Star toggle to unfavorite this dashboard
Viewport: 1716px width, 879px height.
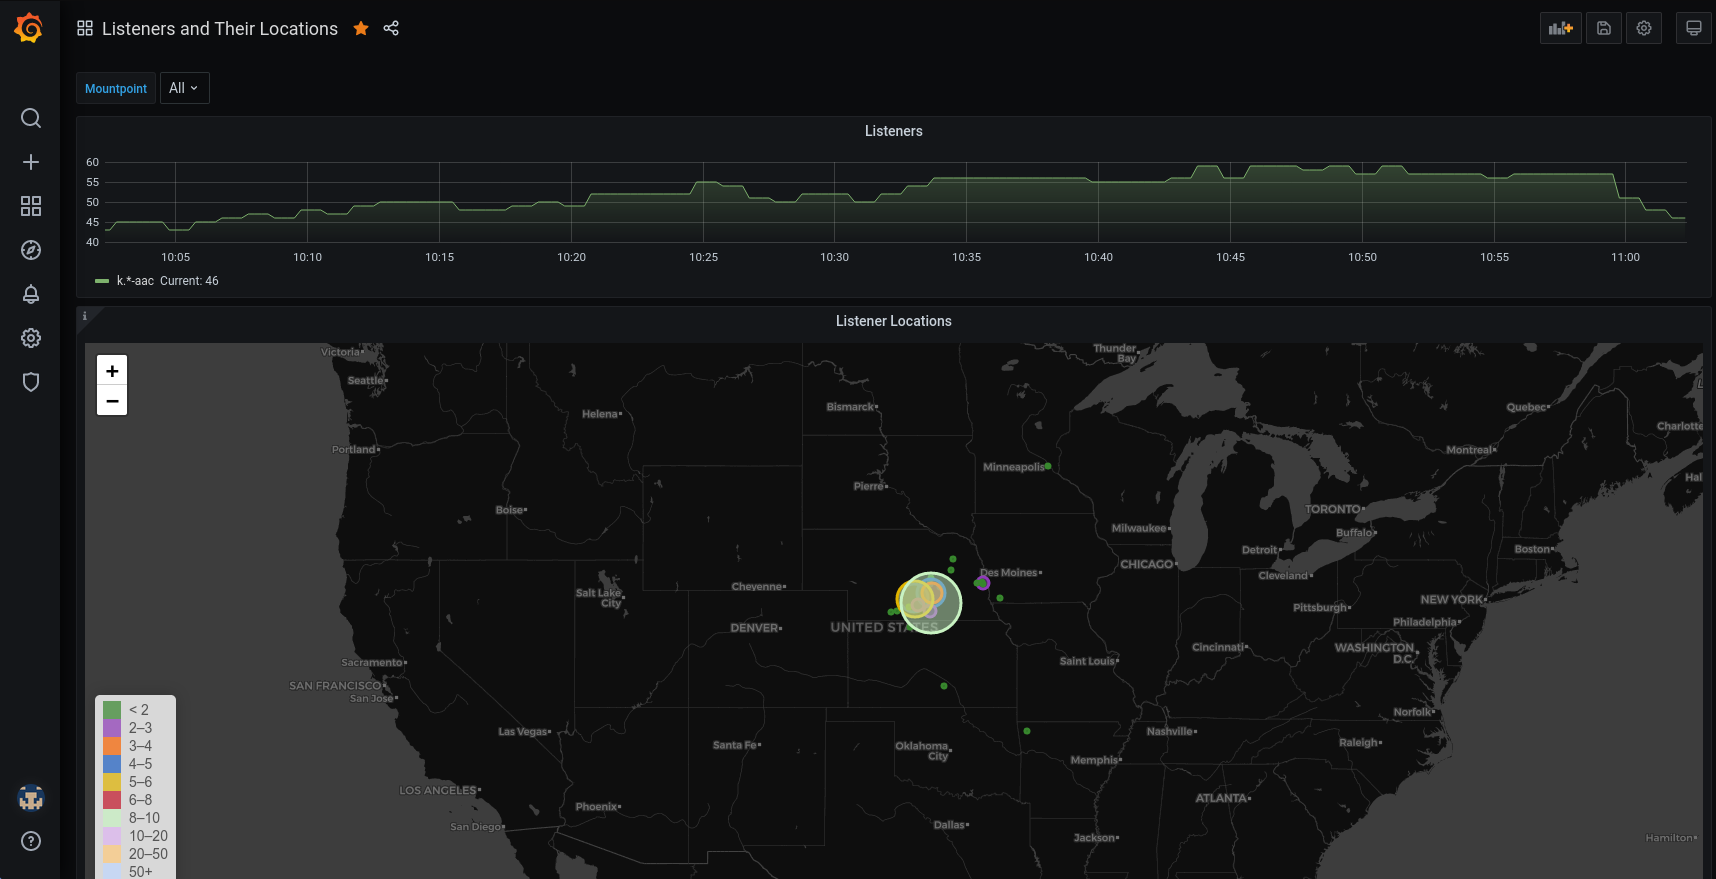pos(361,29)
